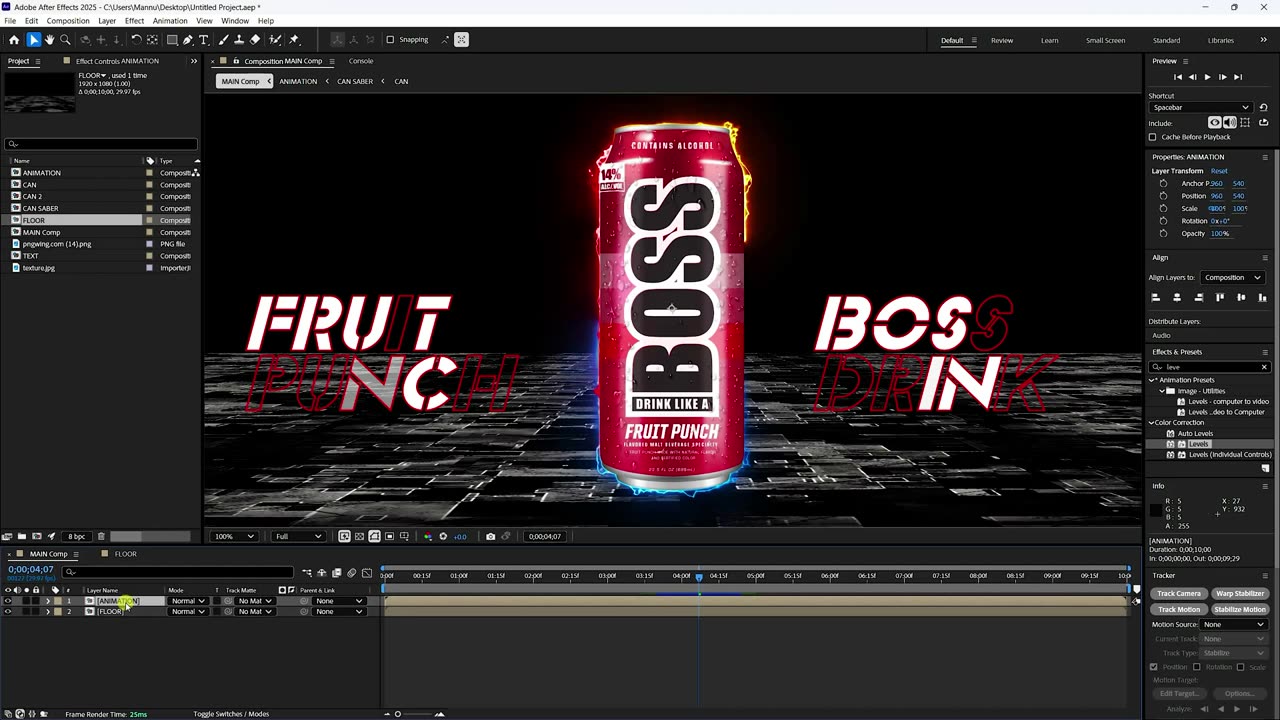Select the Home icon in toolbar

click(14, 40)
